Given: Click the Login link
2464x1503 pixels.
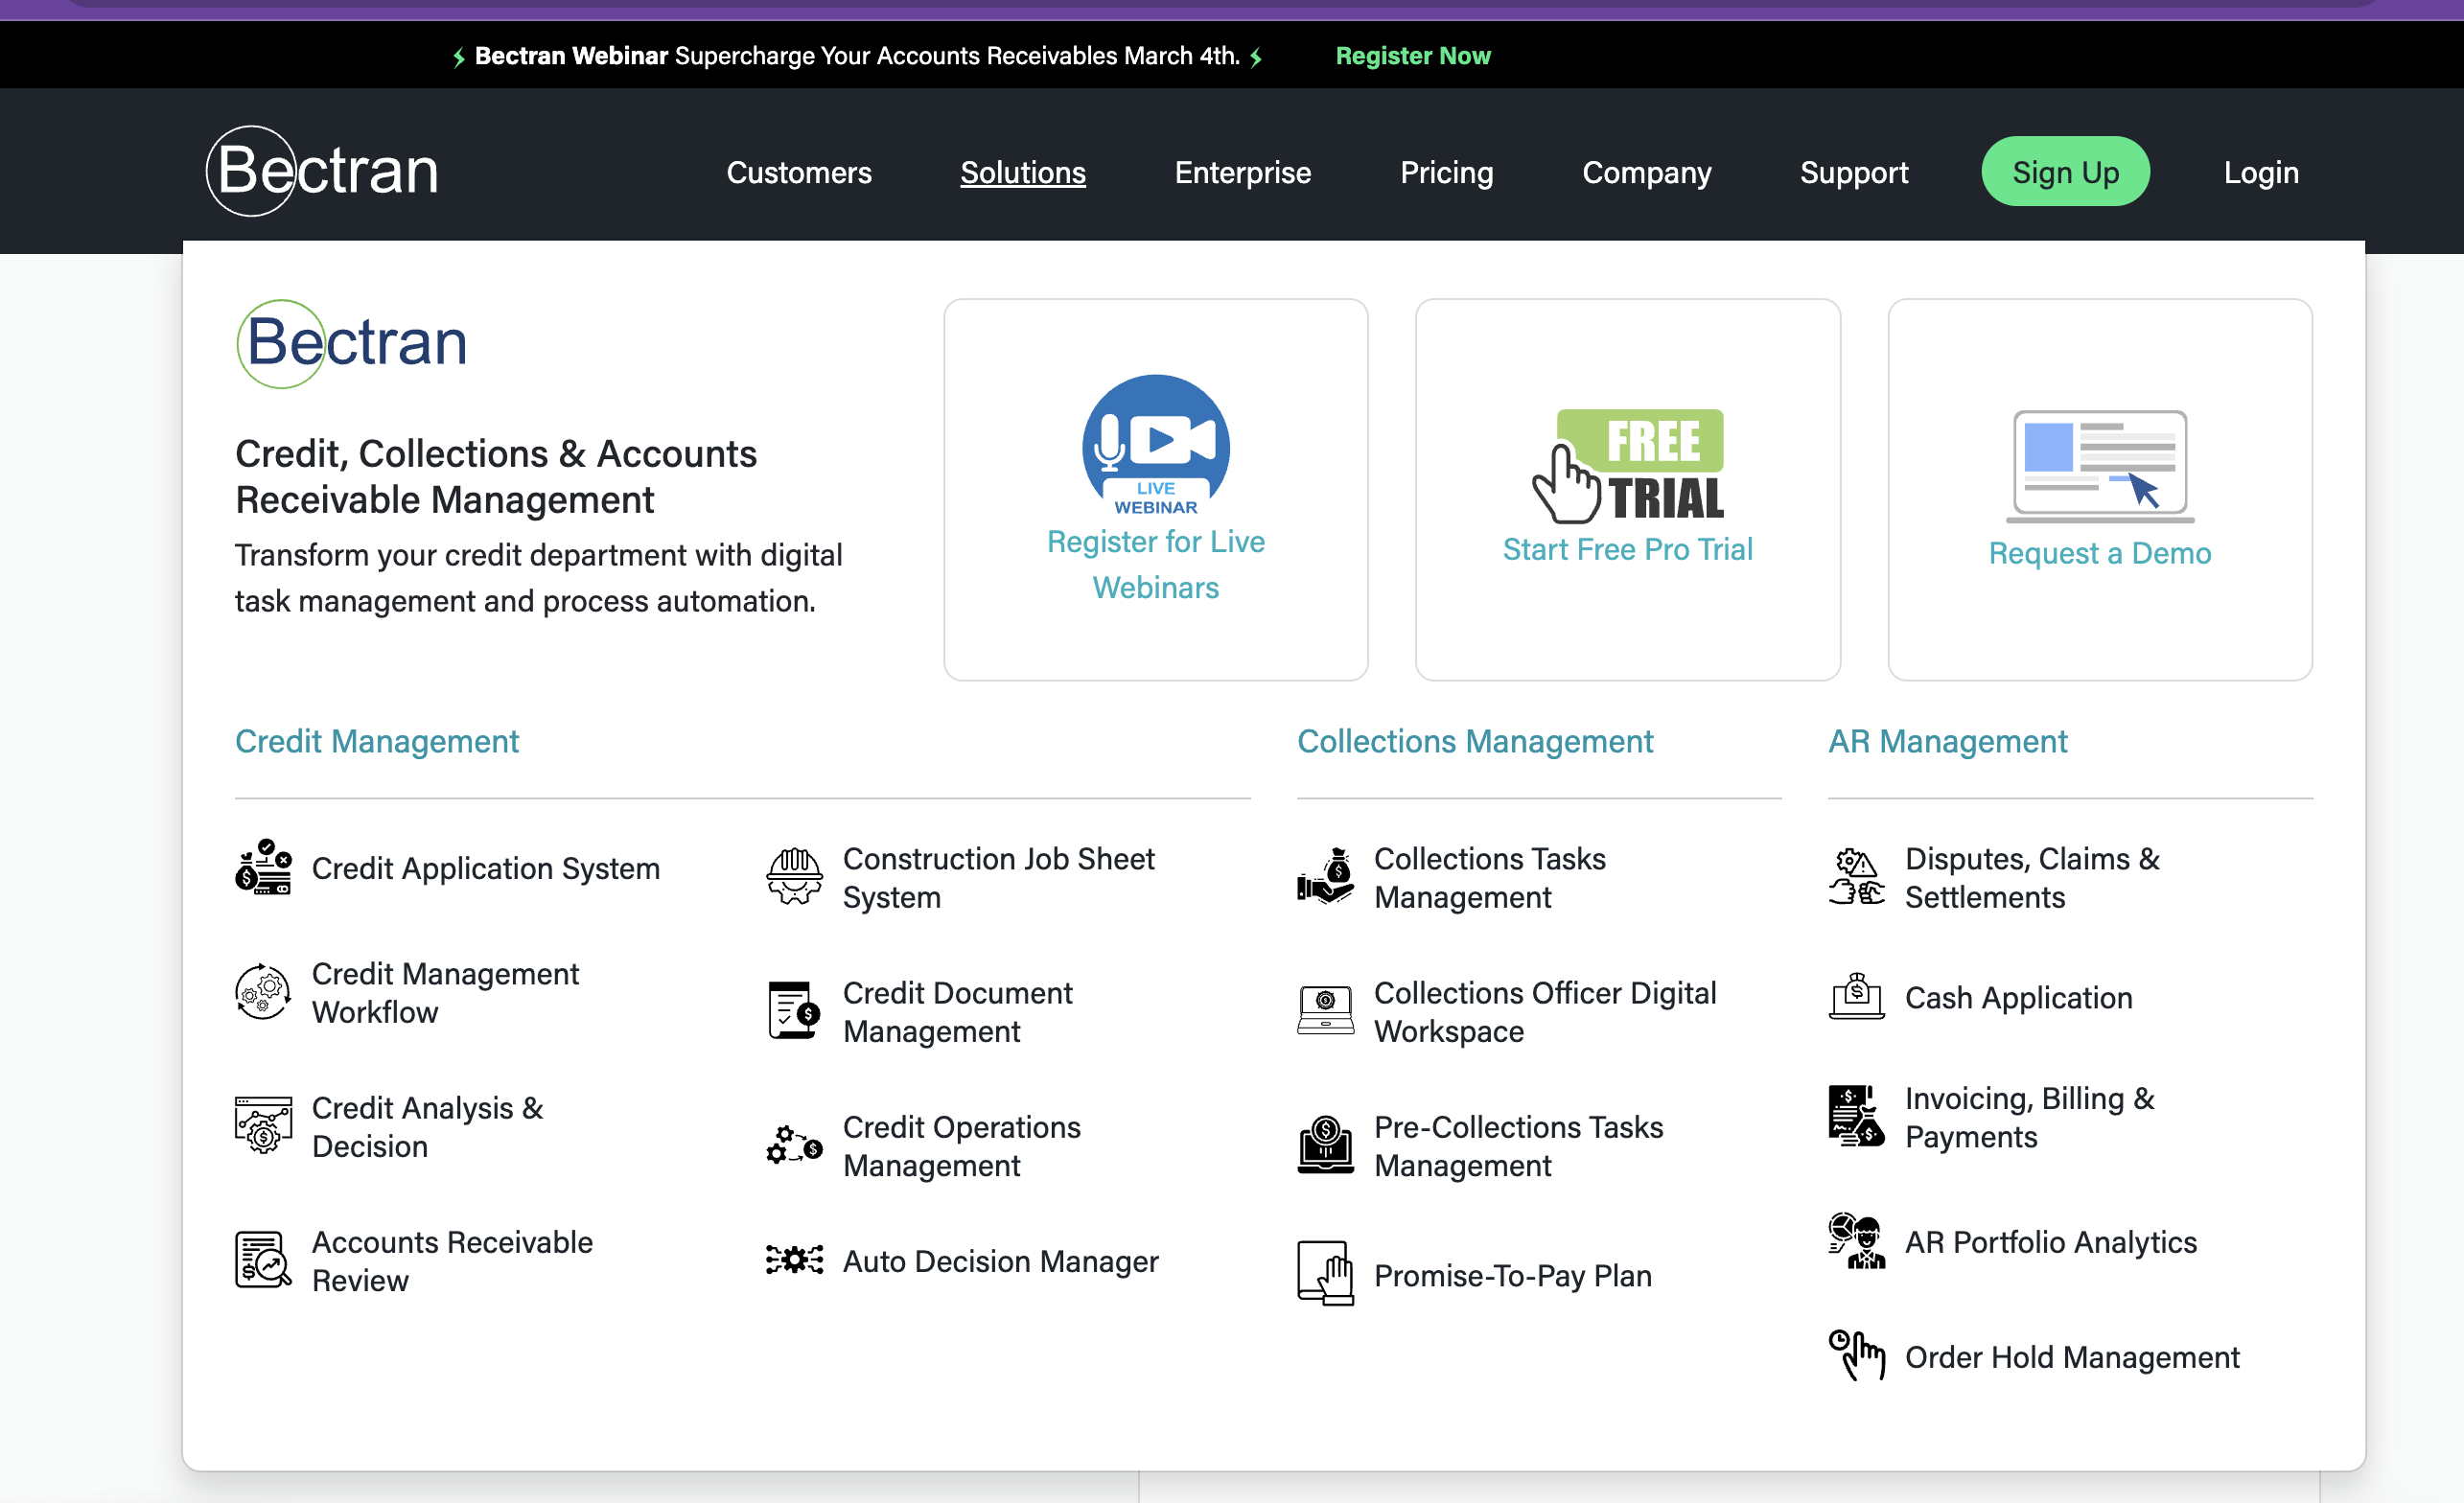Looking at the screenshot, I should coord(2260,172).
